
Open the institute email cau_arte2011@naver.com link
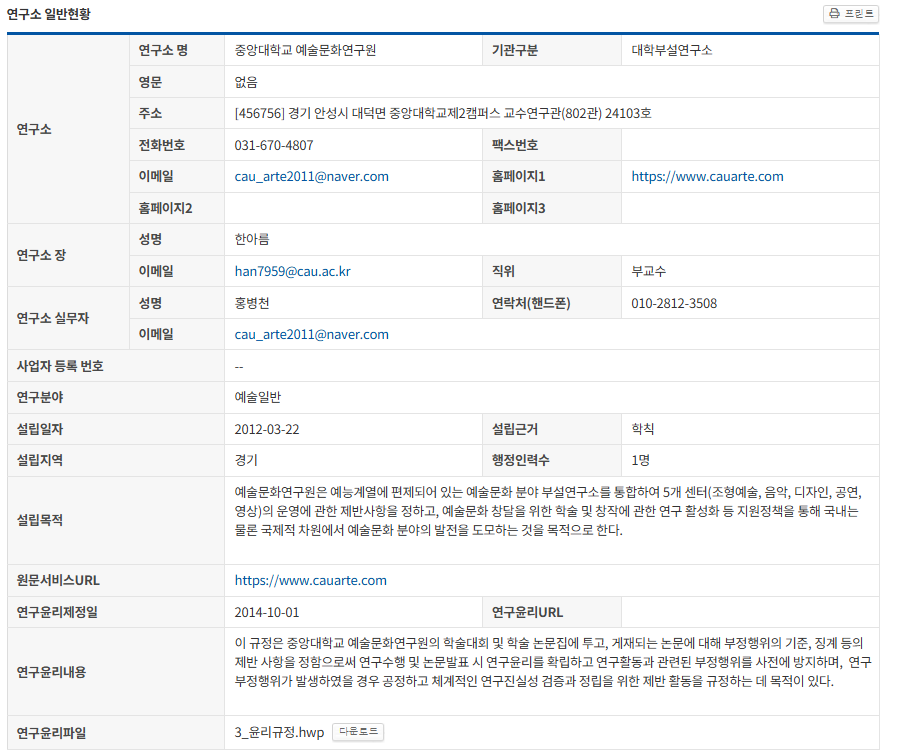(311, 177)
